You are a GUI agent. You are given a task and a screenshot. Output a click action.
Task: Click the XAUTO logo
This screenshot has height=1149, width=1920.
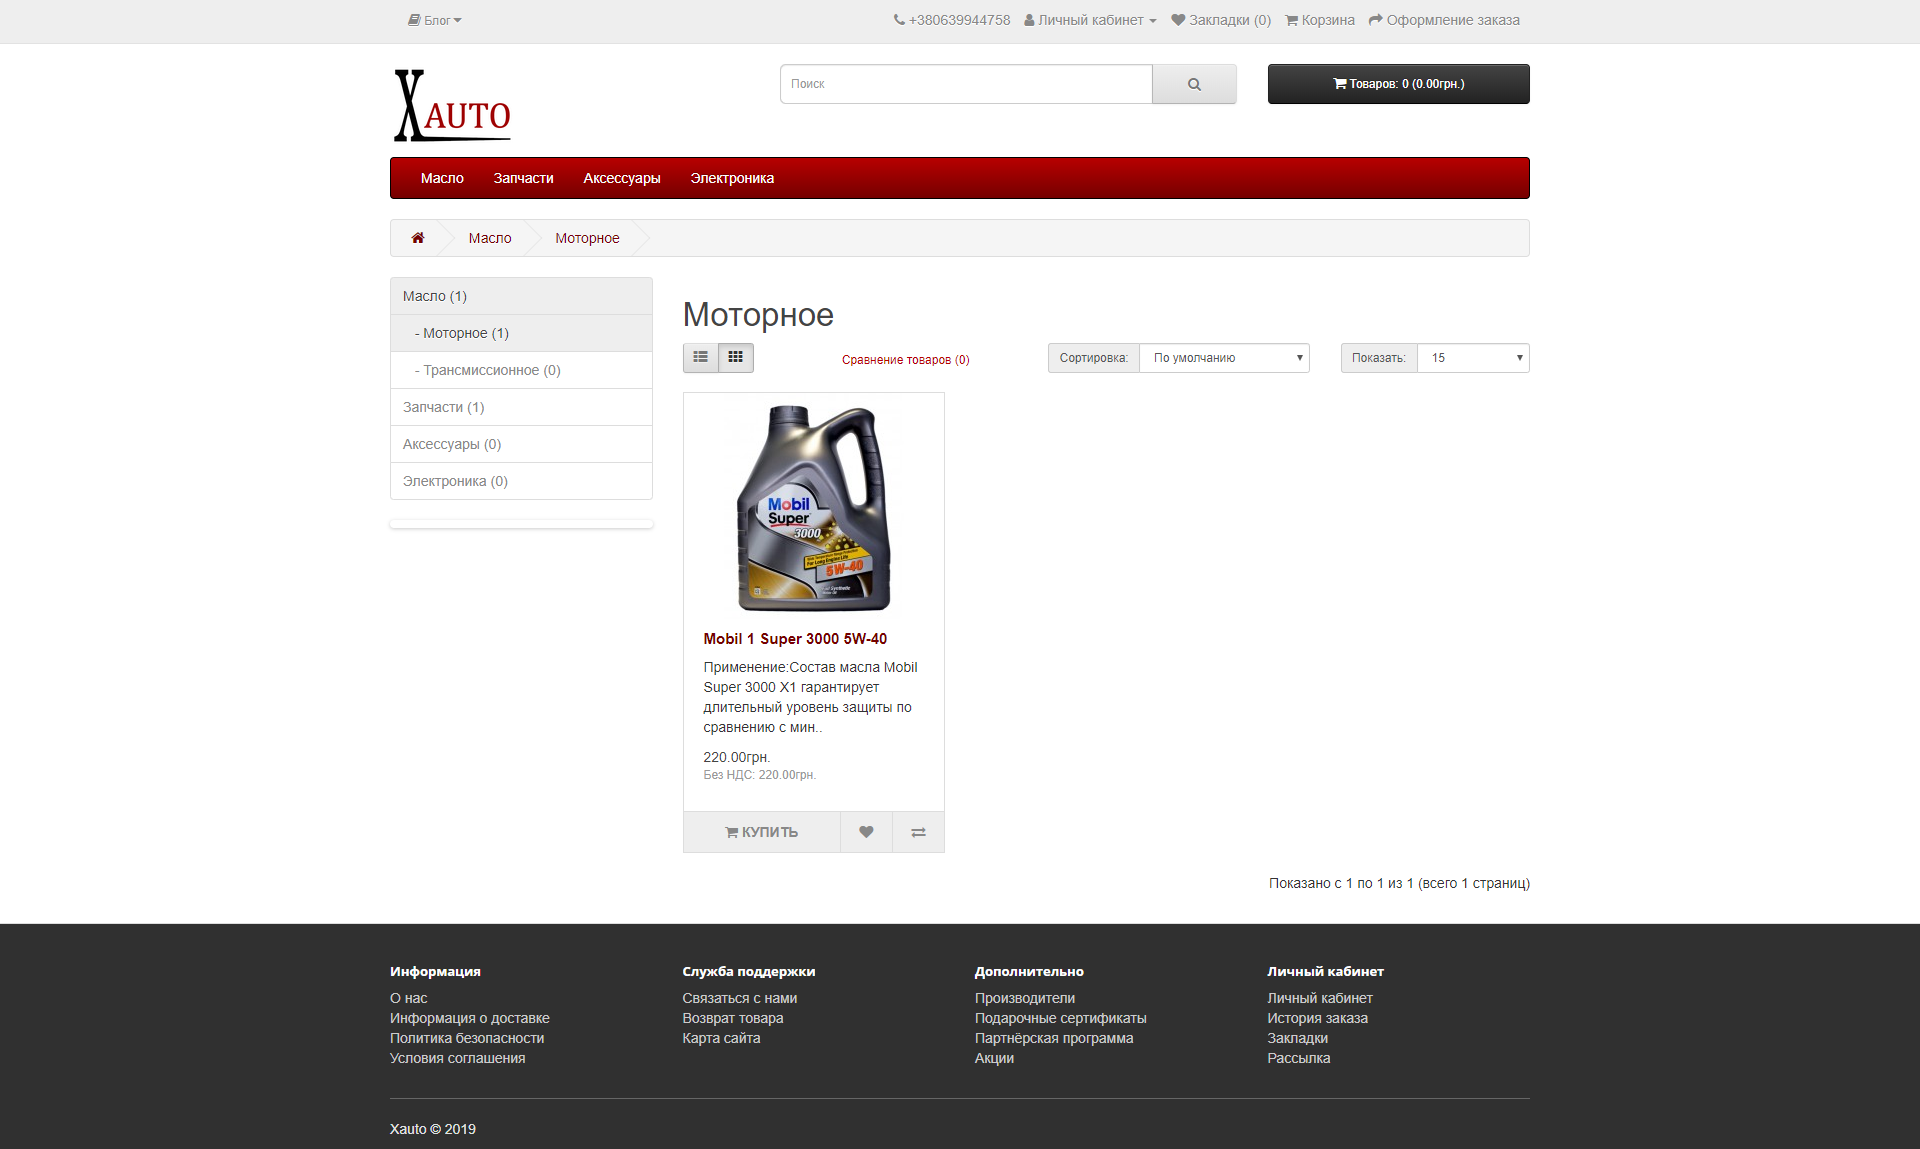452,106
